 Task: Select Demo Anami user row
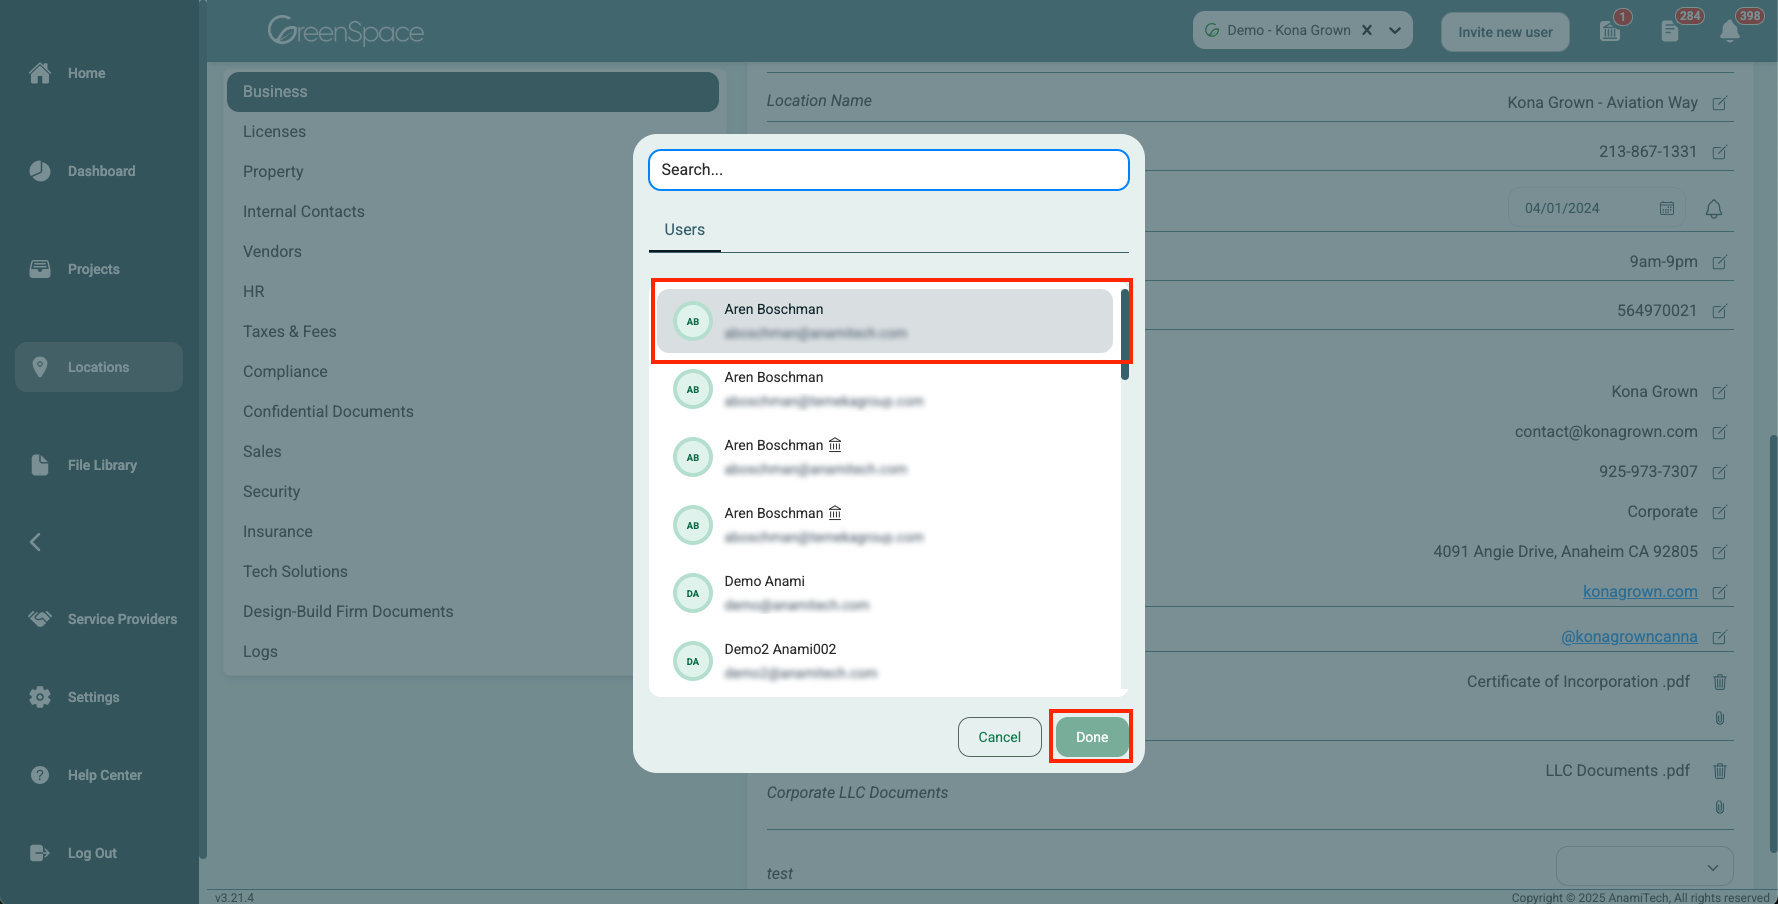(885, 593)
